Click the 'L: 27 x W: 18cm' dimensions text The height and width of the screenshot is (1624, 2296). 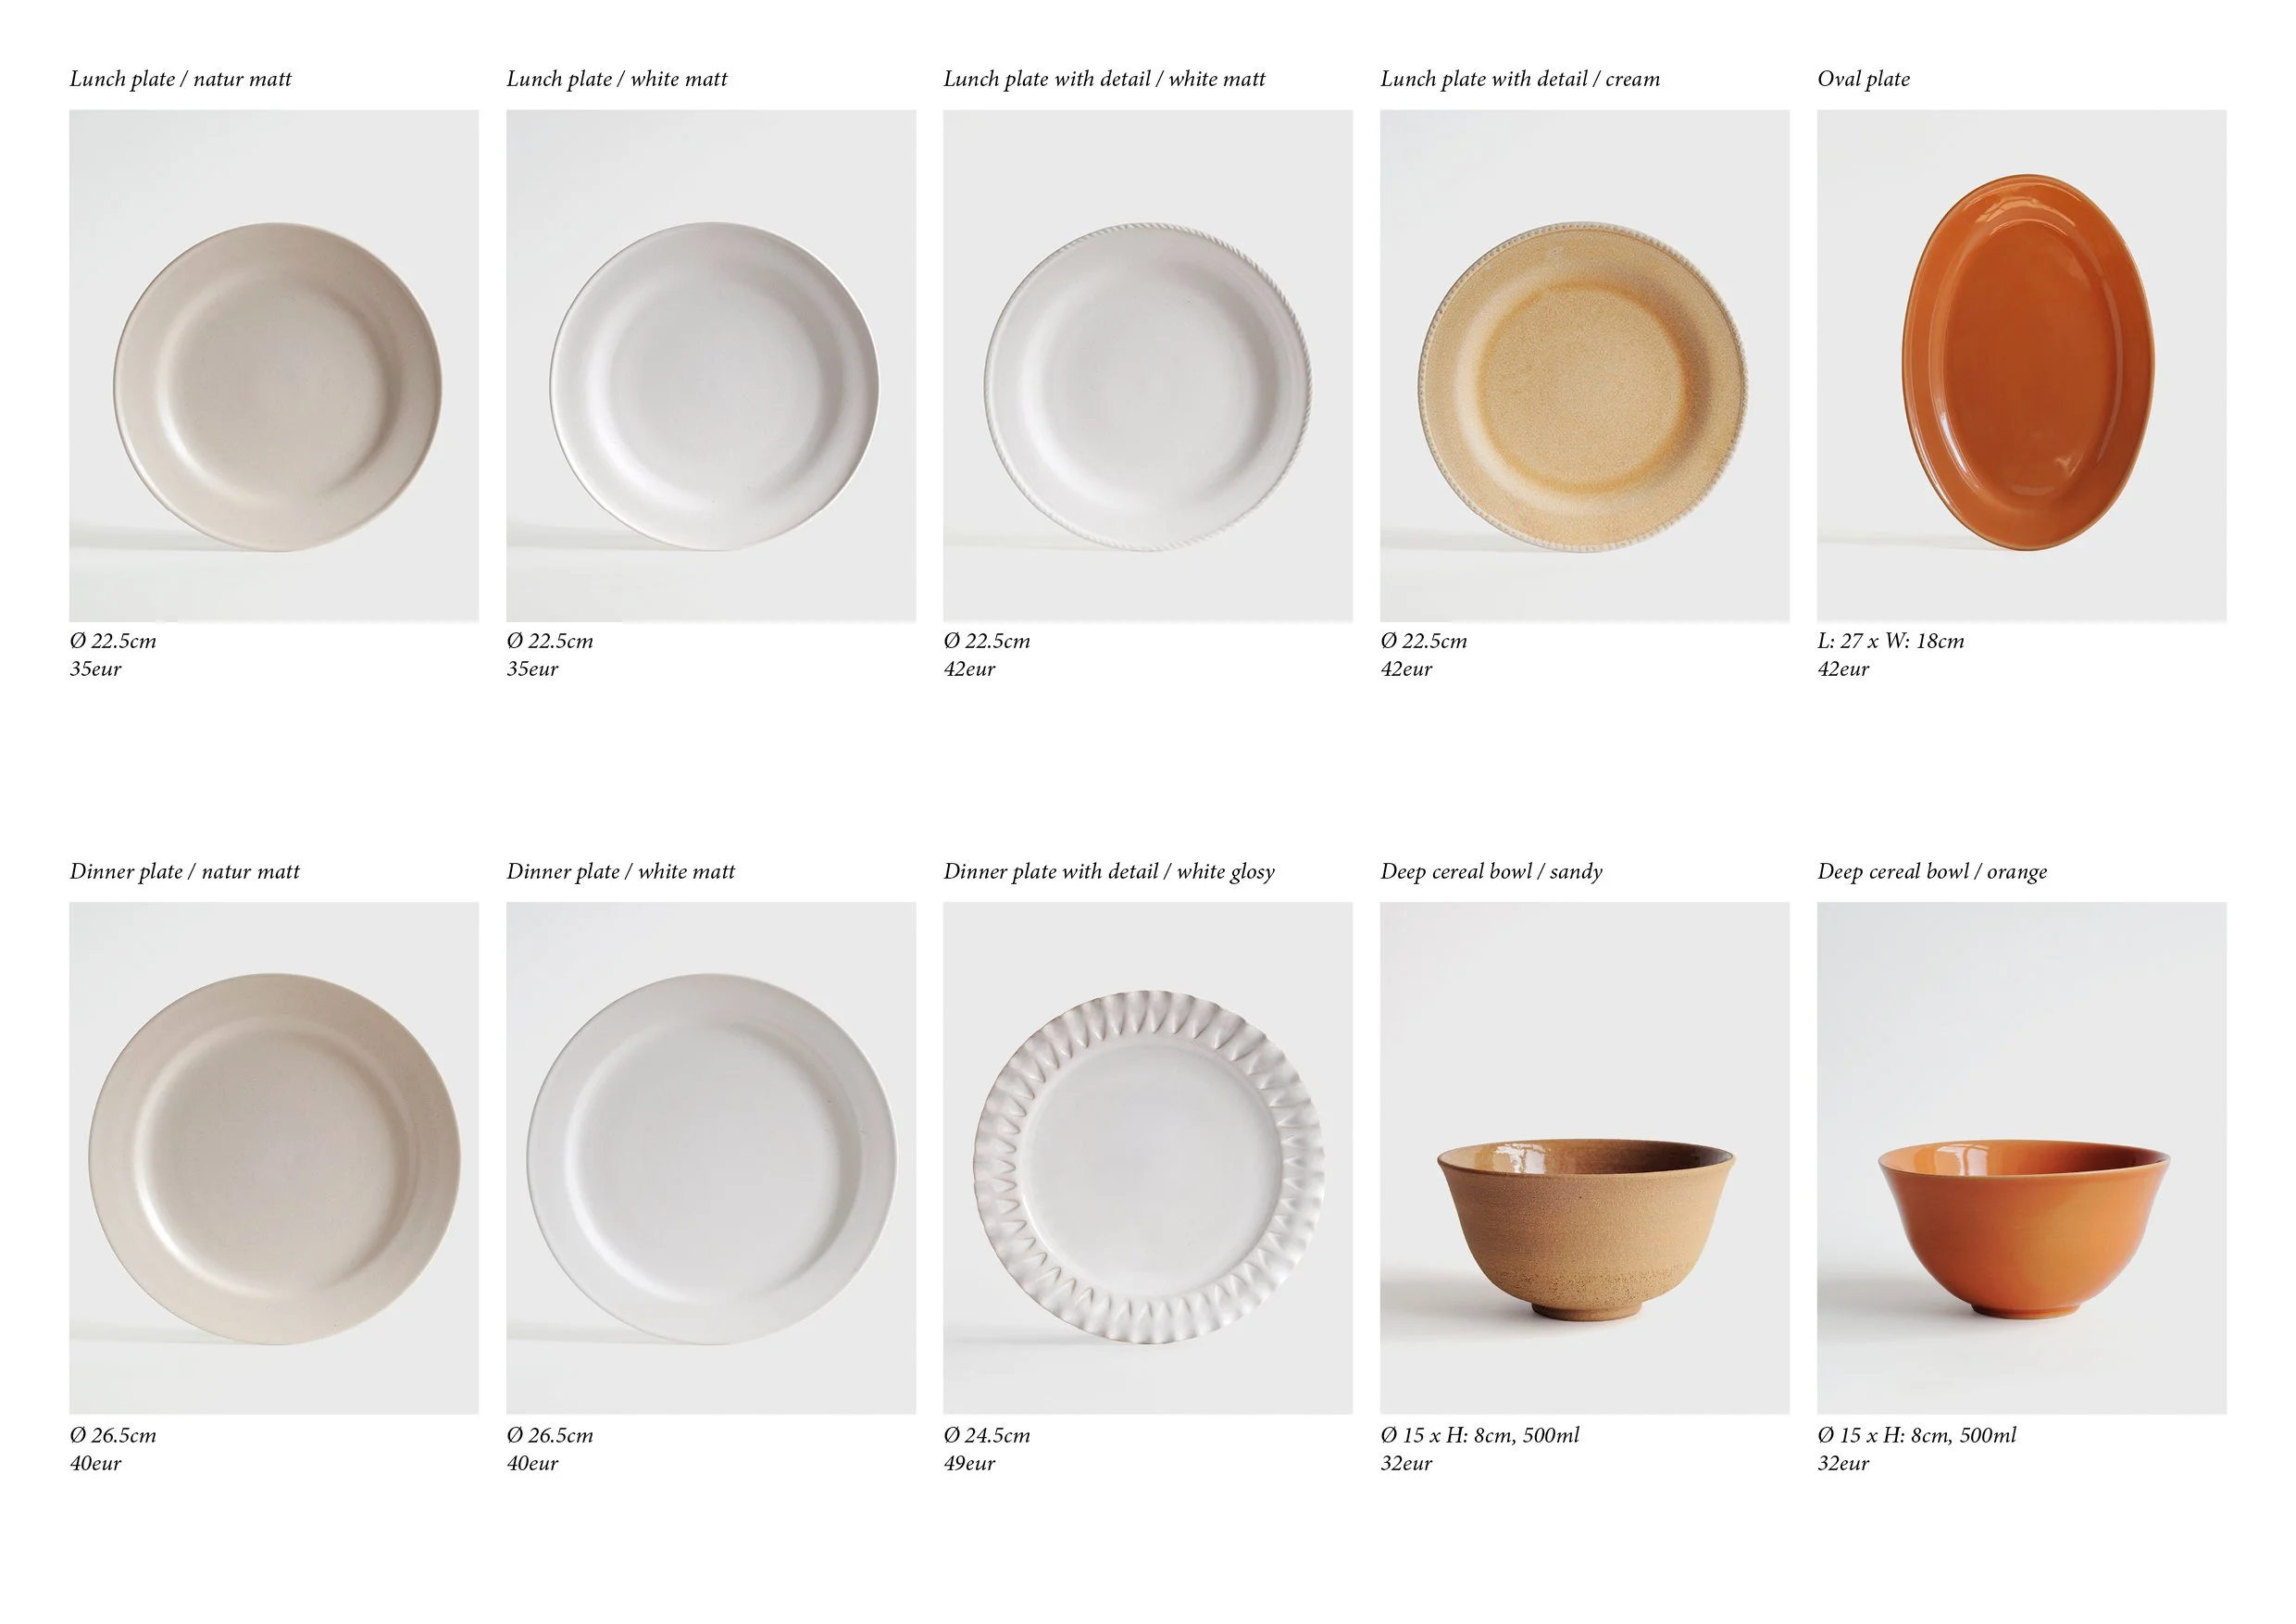pos(1891,641)
